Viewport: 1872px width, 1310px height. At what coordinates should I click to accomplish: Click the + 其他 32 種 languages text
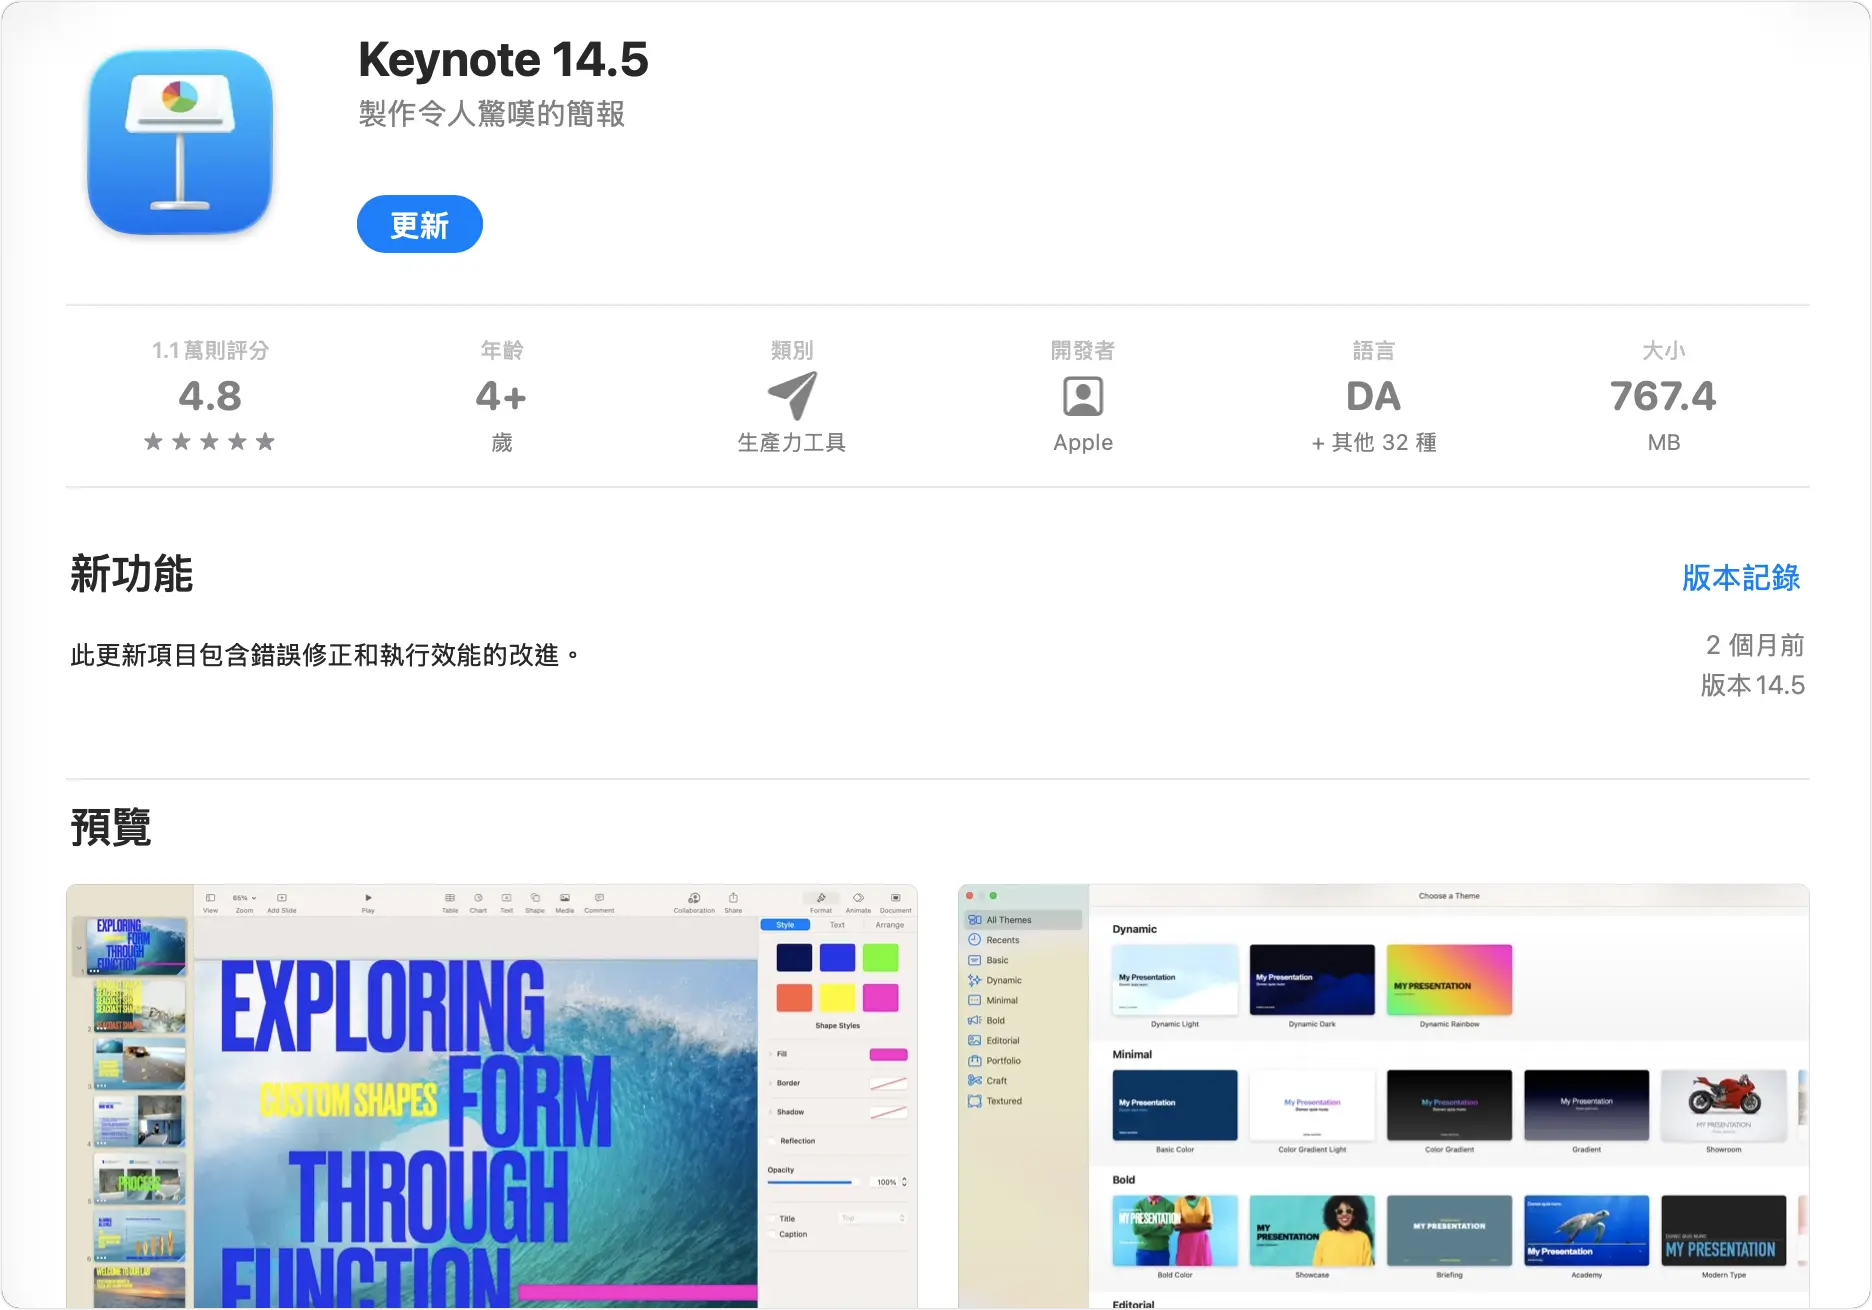coord(1374,443)
